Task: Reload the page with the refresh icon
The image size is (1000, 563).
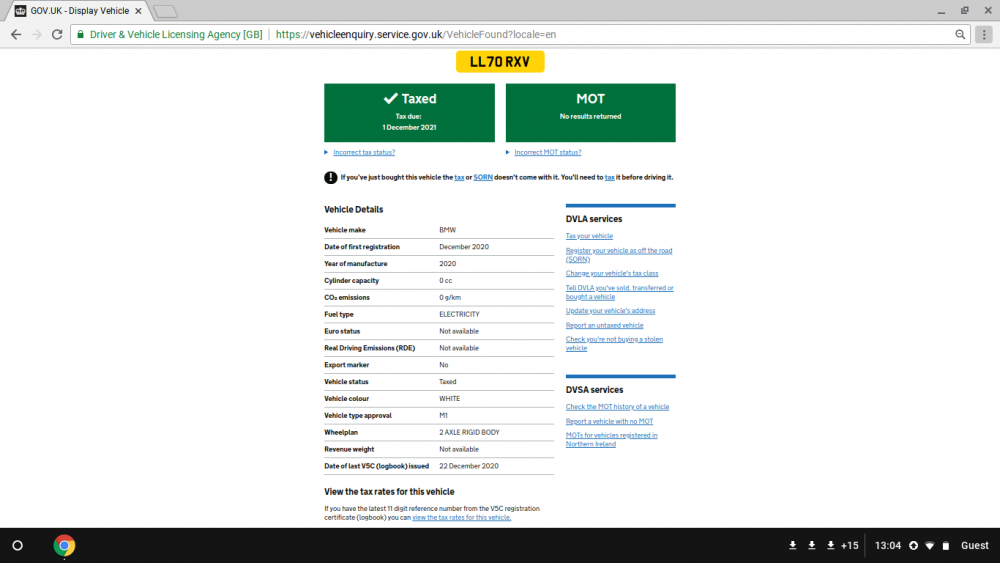Action: (57, 34)
